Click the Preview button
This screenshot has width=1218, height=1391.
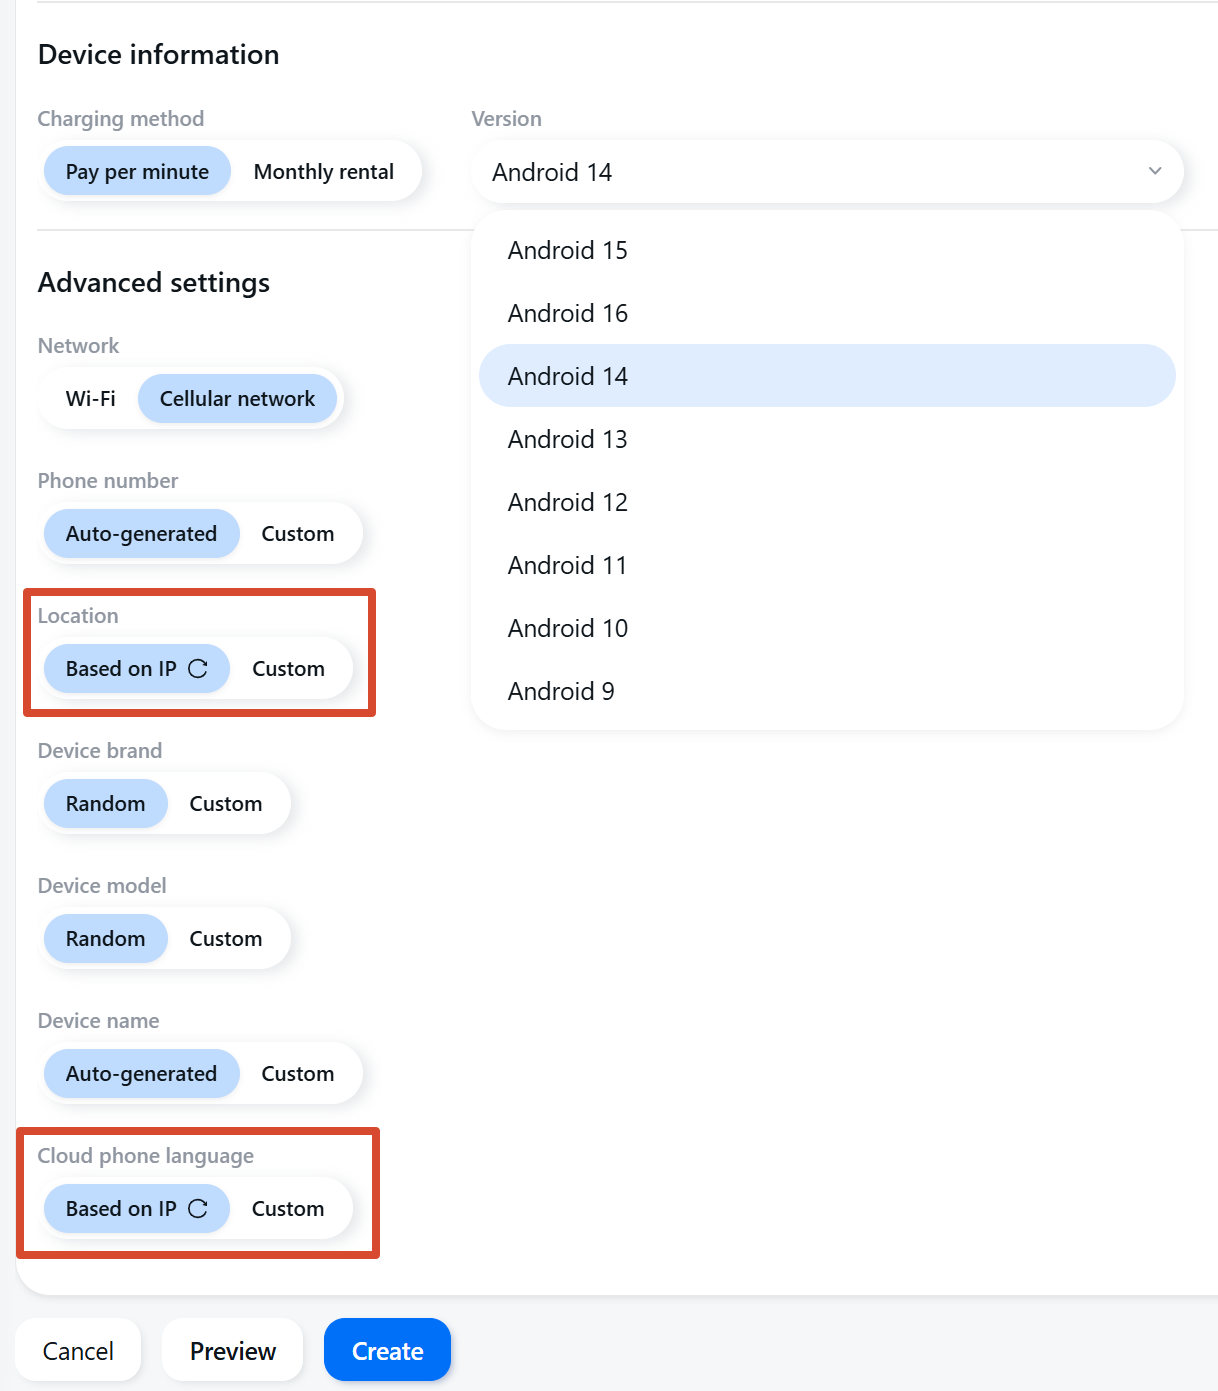233,1351
